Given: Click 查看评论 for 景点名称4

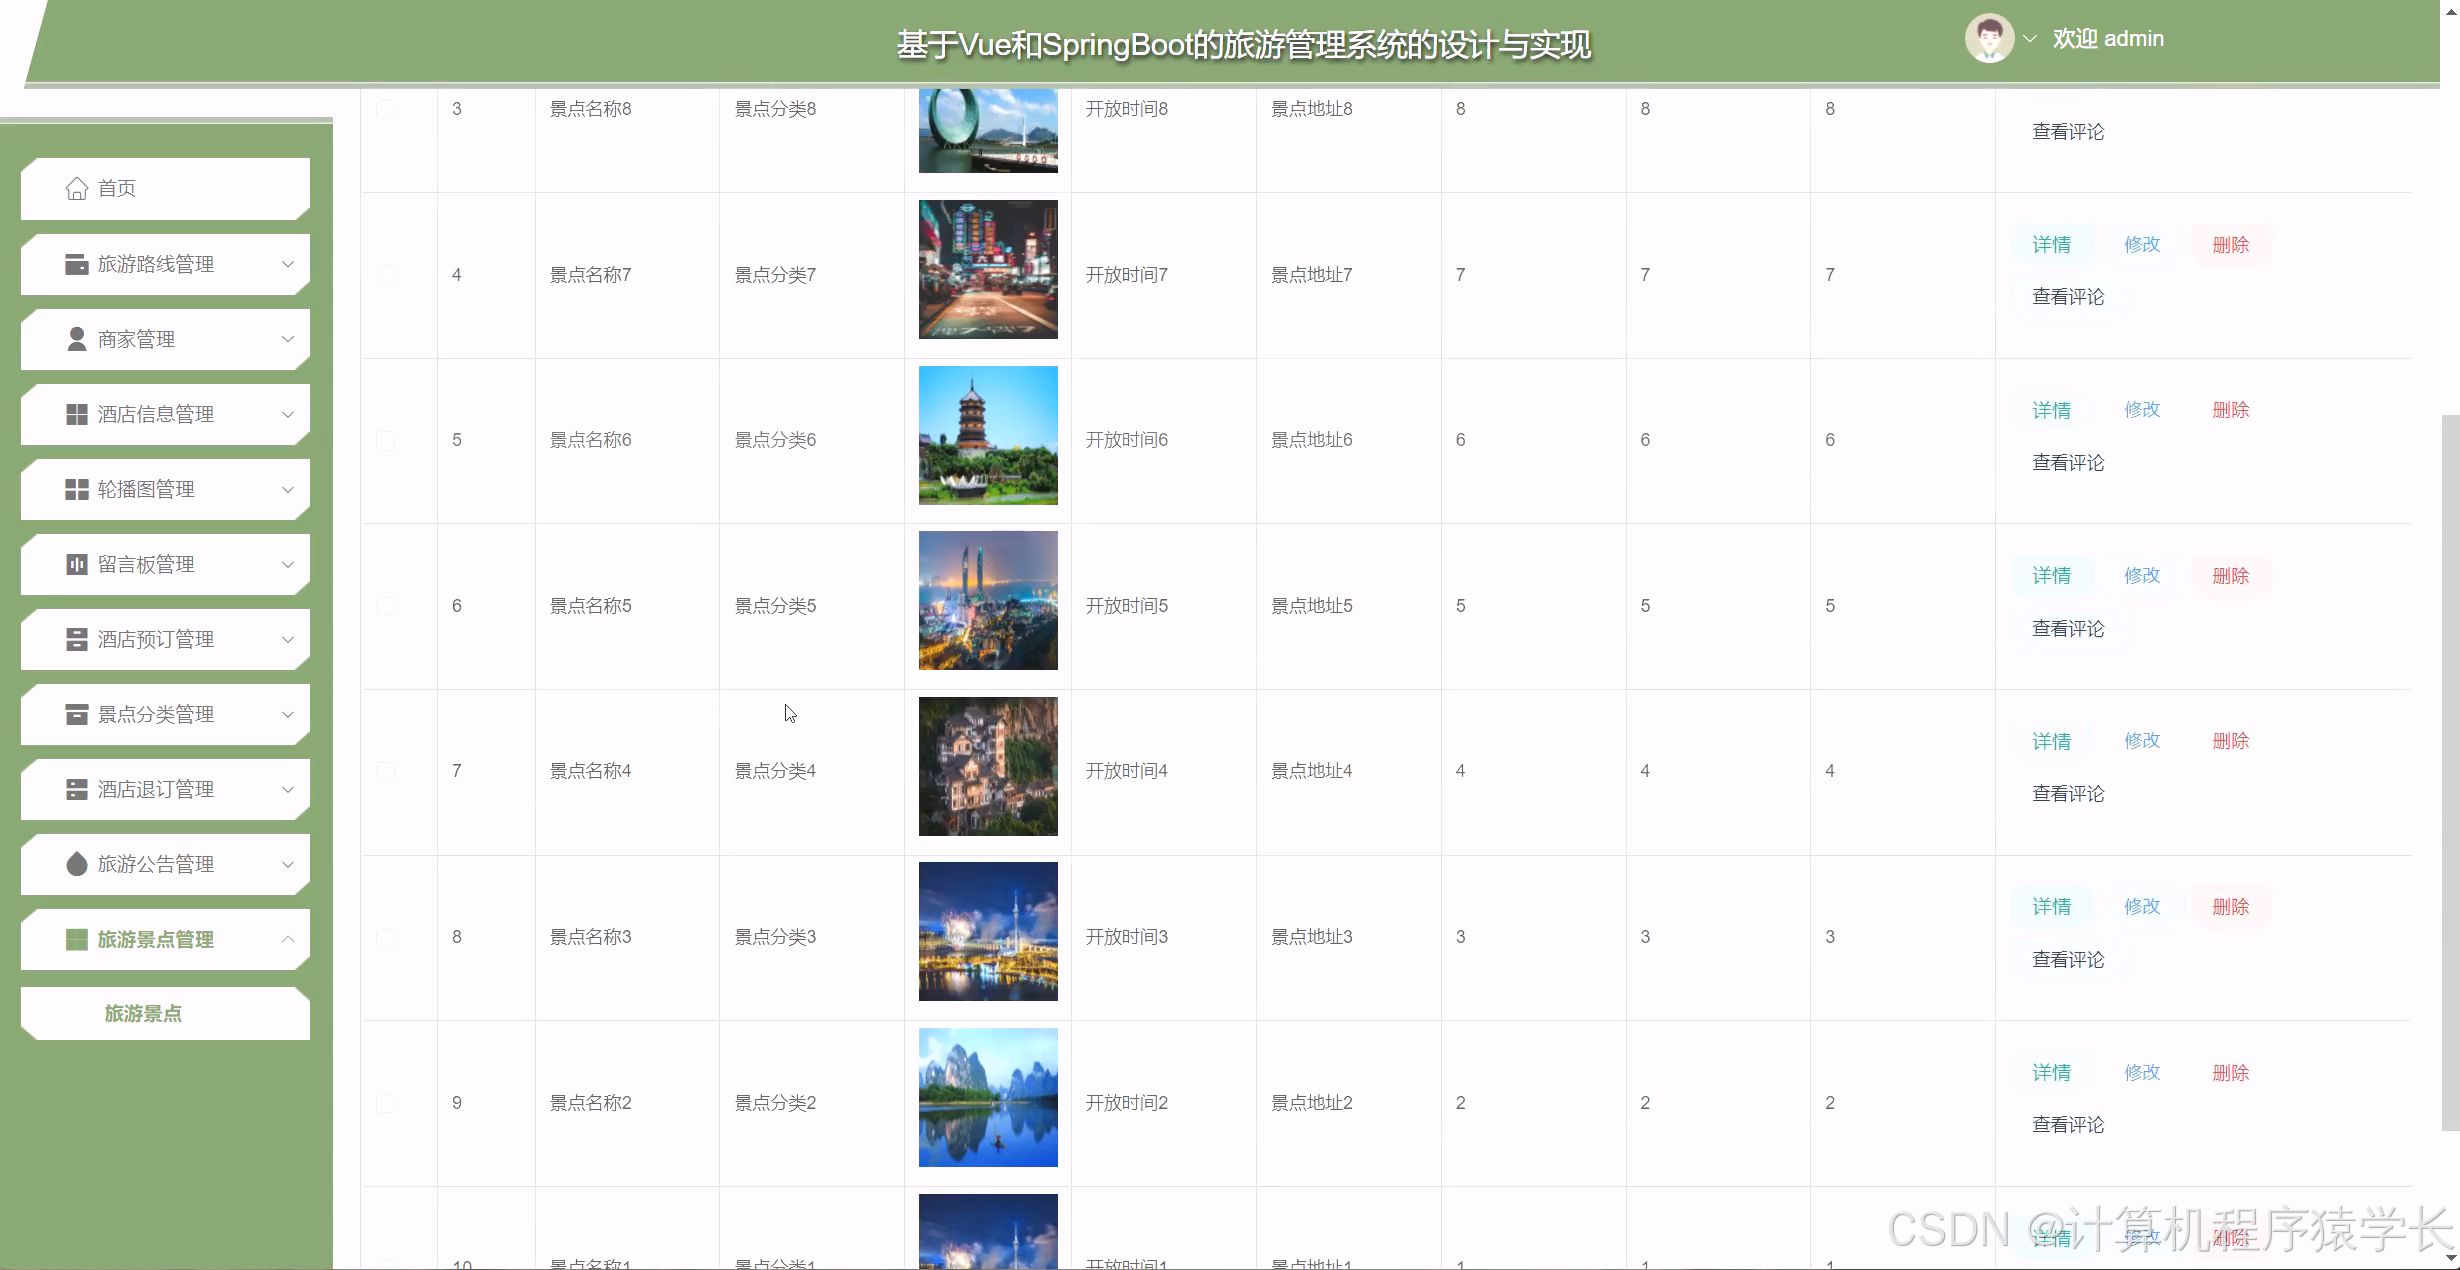Looking at the screenshot, I should [x=2068, y=794].
